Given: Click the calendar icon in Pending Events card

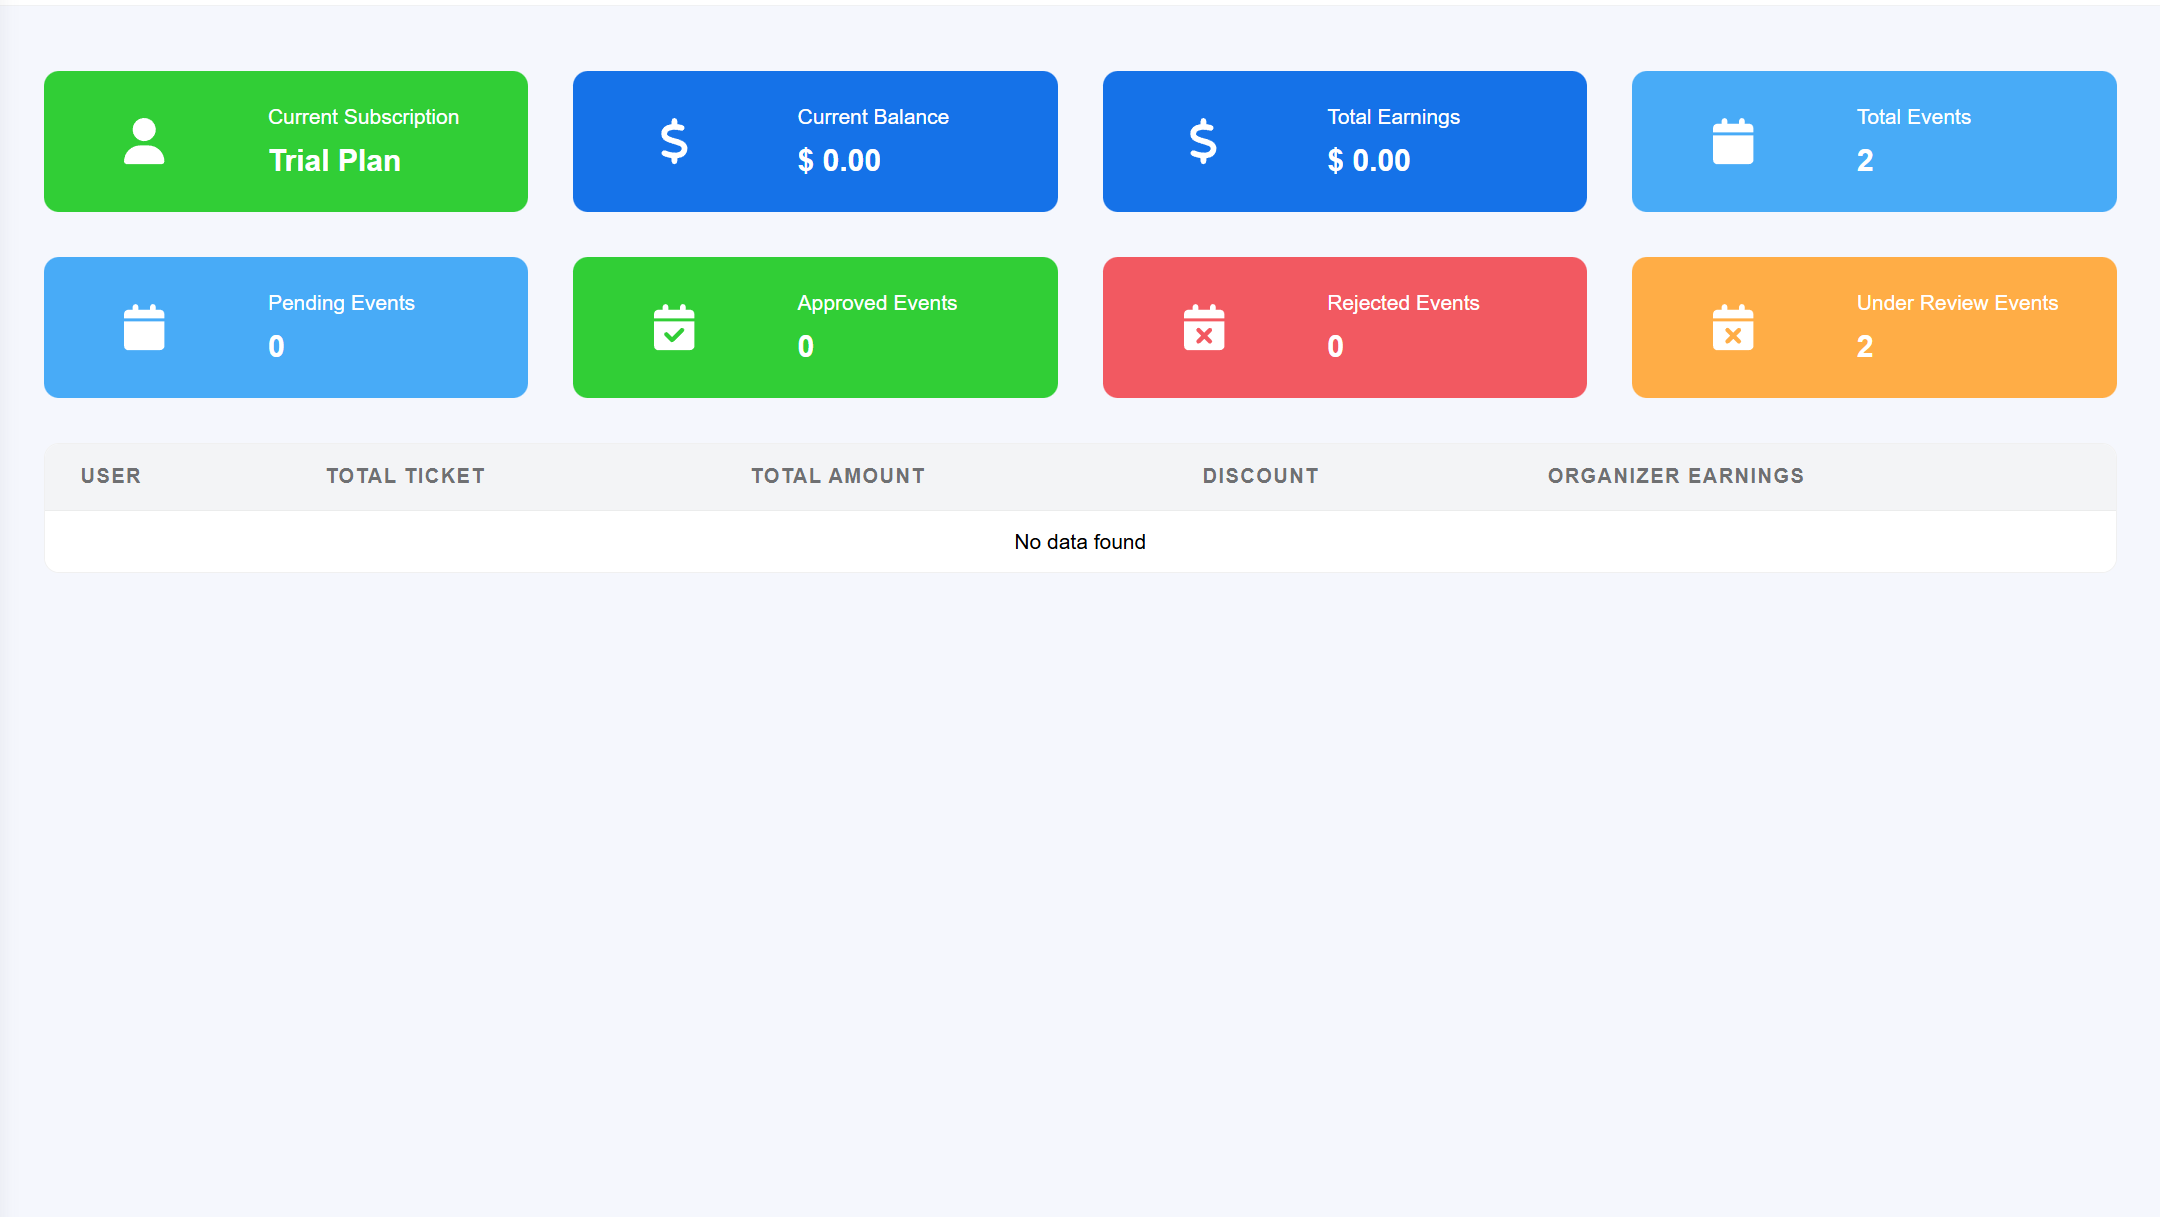Looking at the screenshot, I should click(x=144, y=327).
